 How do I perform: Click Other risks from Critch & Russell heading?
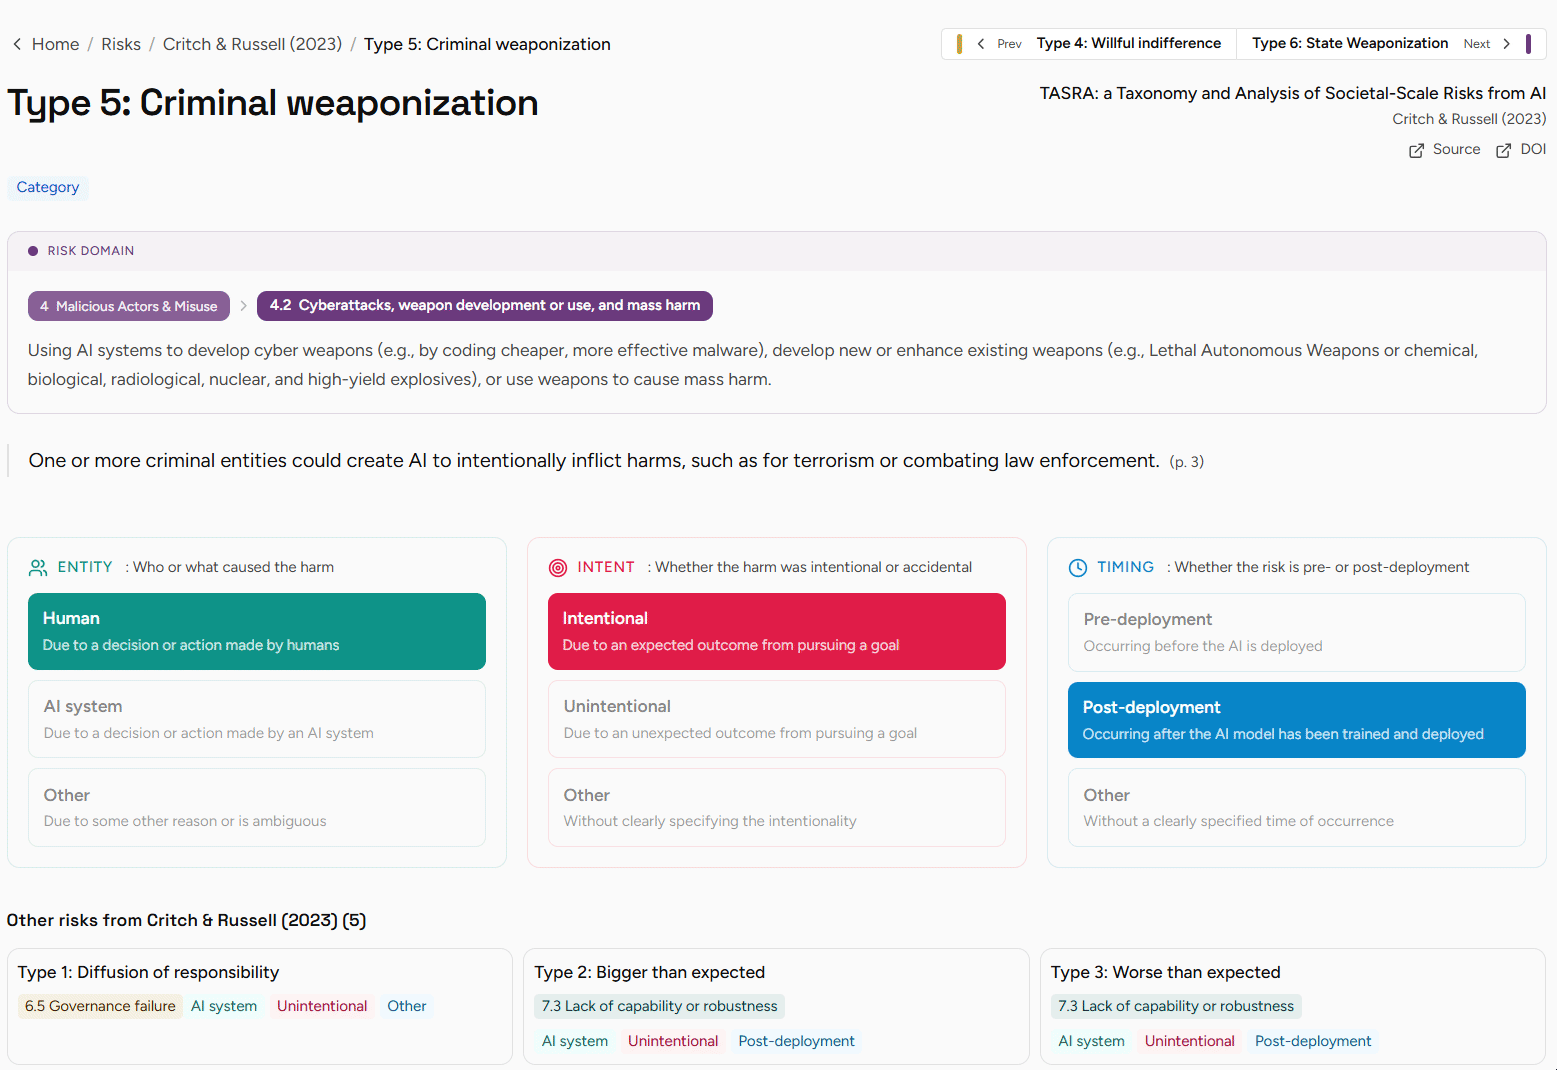pyautogui.click(x=187, y=920)
